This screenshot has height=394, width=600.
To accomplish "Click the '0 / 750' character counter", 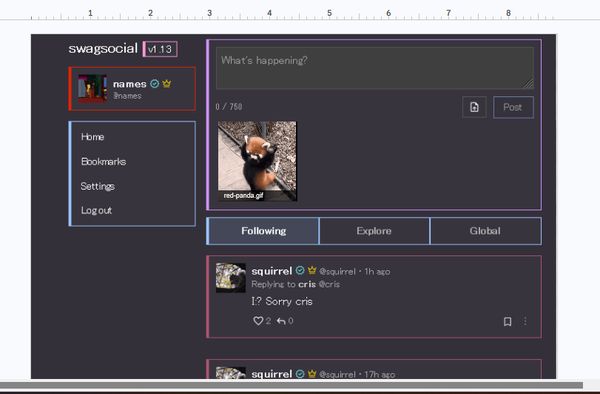I will pos(229,107).
